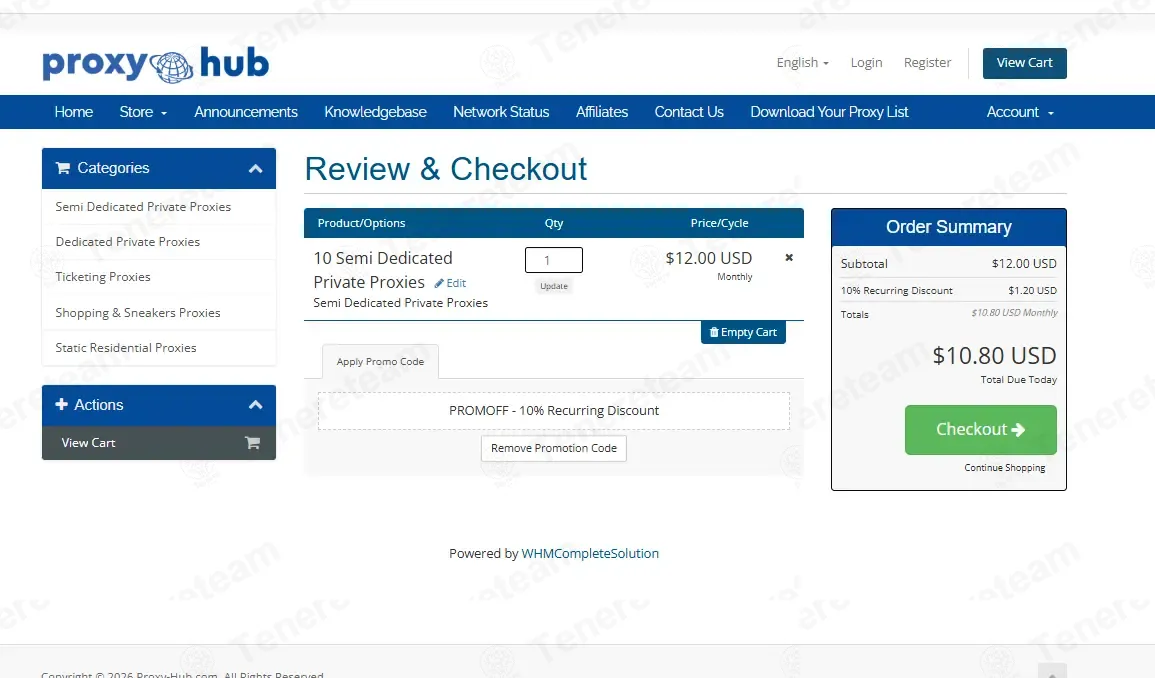Click the Subtotal row label
Screen dimensions: 1155x678
[x=864, y=264]
